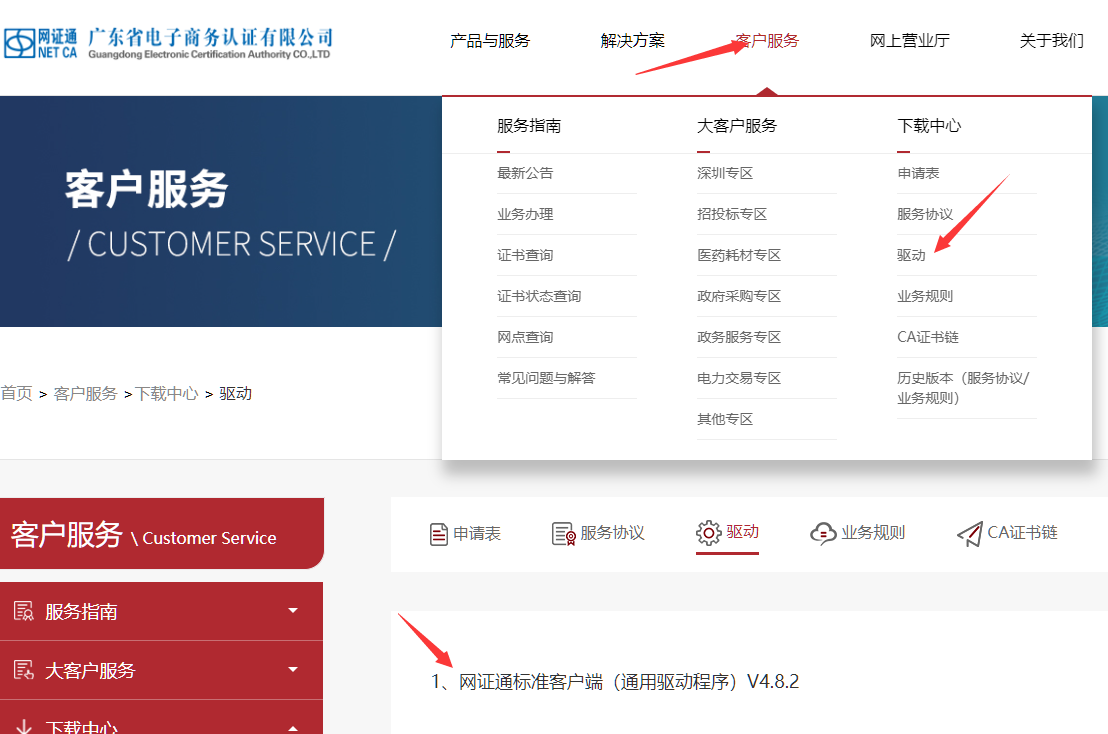Screen dimensions: 1108x734
Task: Click the 申请表 document icon
Action: click(438, 534)
